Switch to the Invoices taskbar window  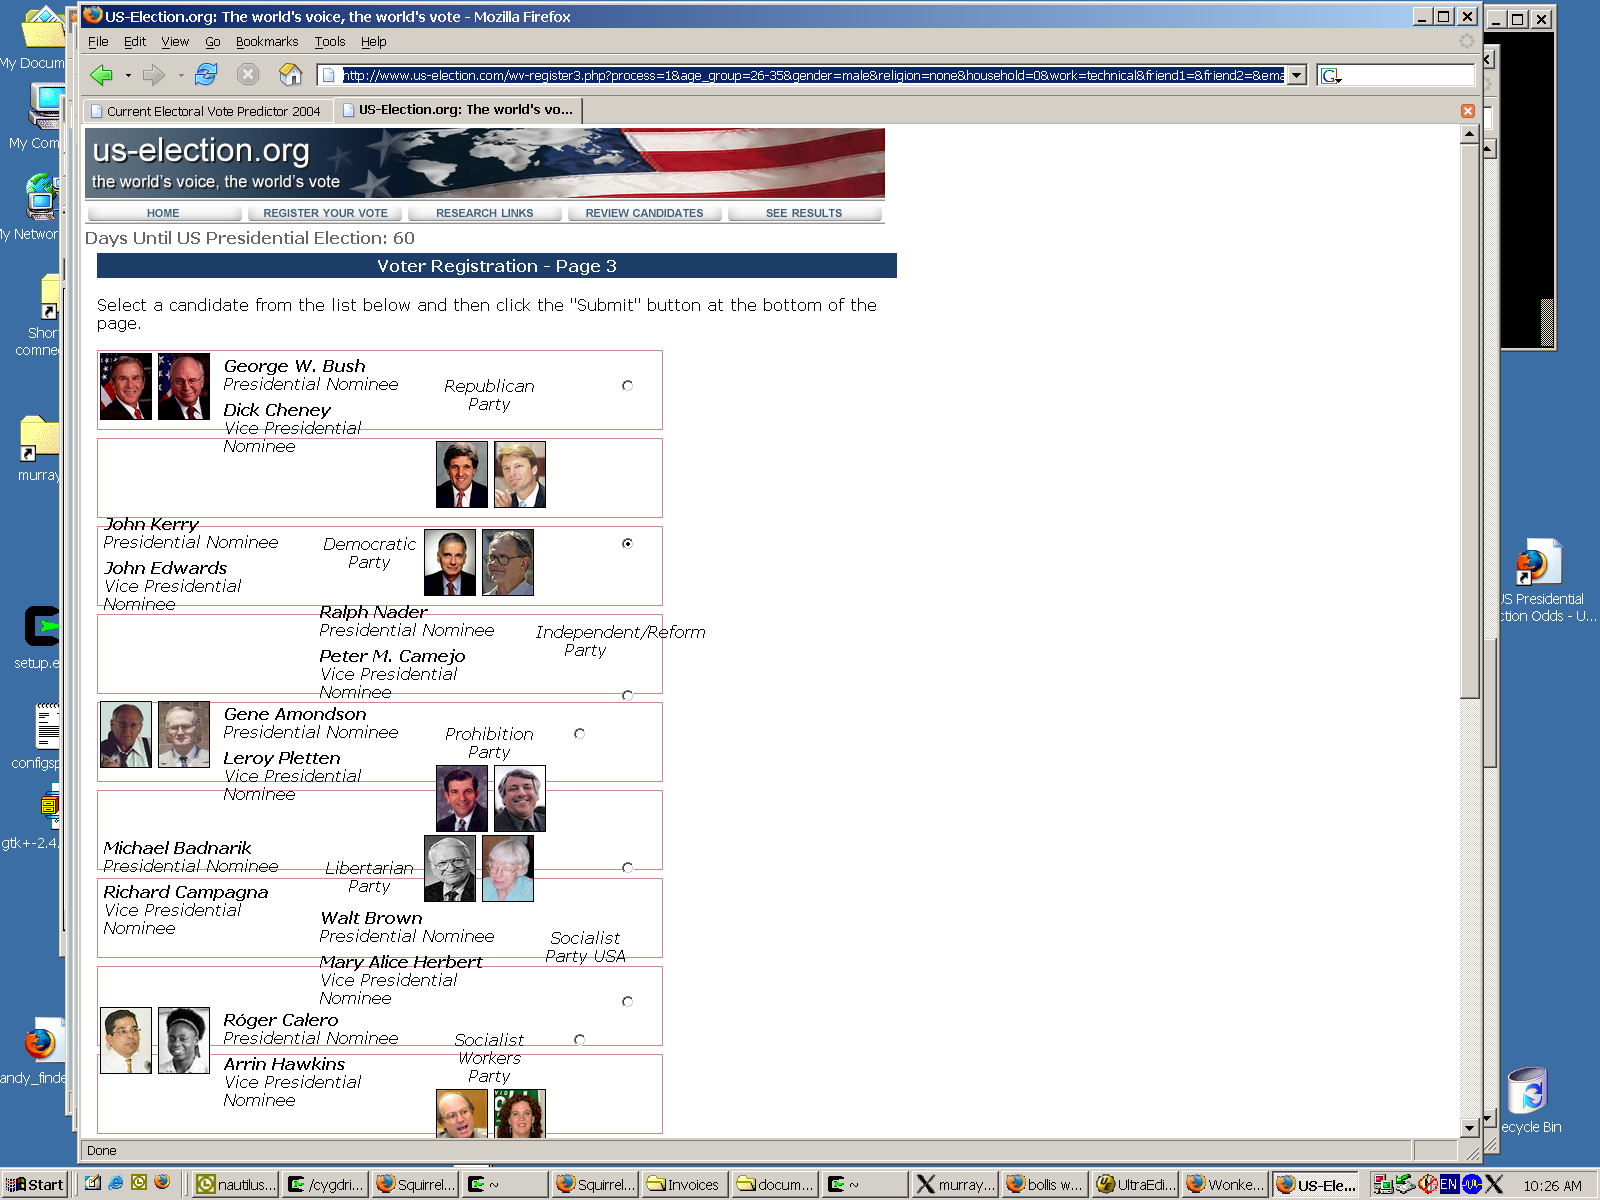(x=683, y=1184)
